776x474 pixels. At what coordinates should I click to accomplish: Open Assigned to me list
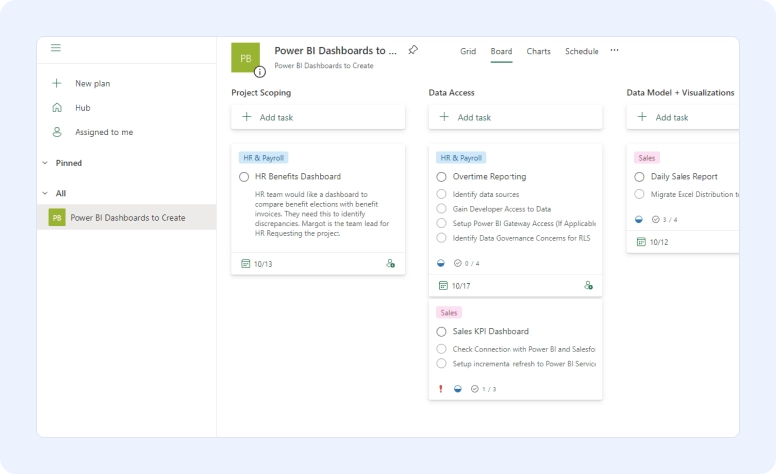tap(104, 132)
